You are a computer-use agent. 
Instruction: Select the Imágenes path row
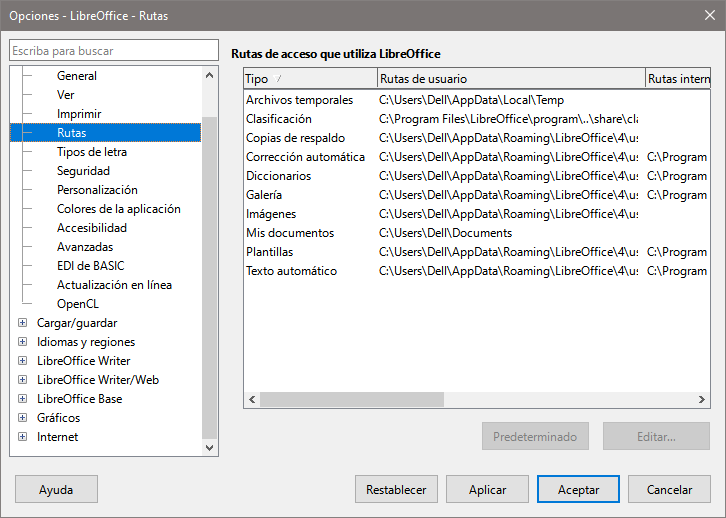476,214
